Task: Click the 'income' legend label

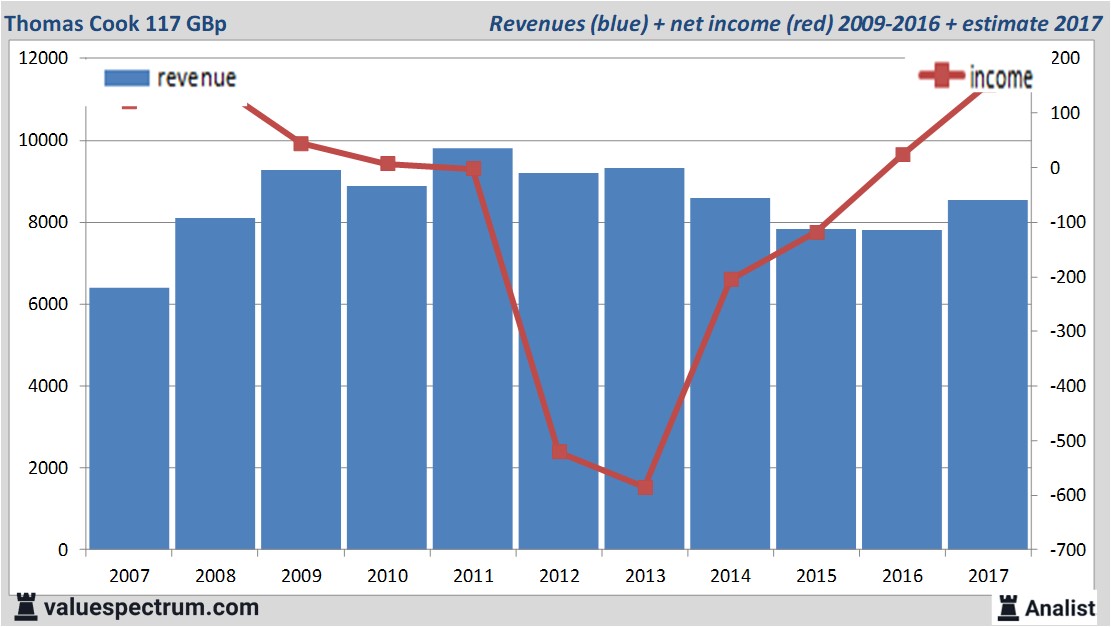Action: pos(1000,77)
